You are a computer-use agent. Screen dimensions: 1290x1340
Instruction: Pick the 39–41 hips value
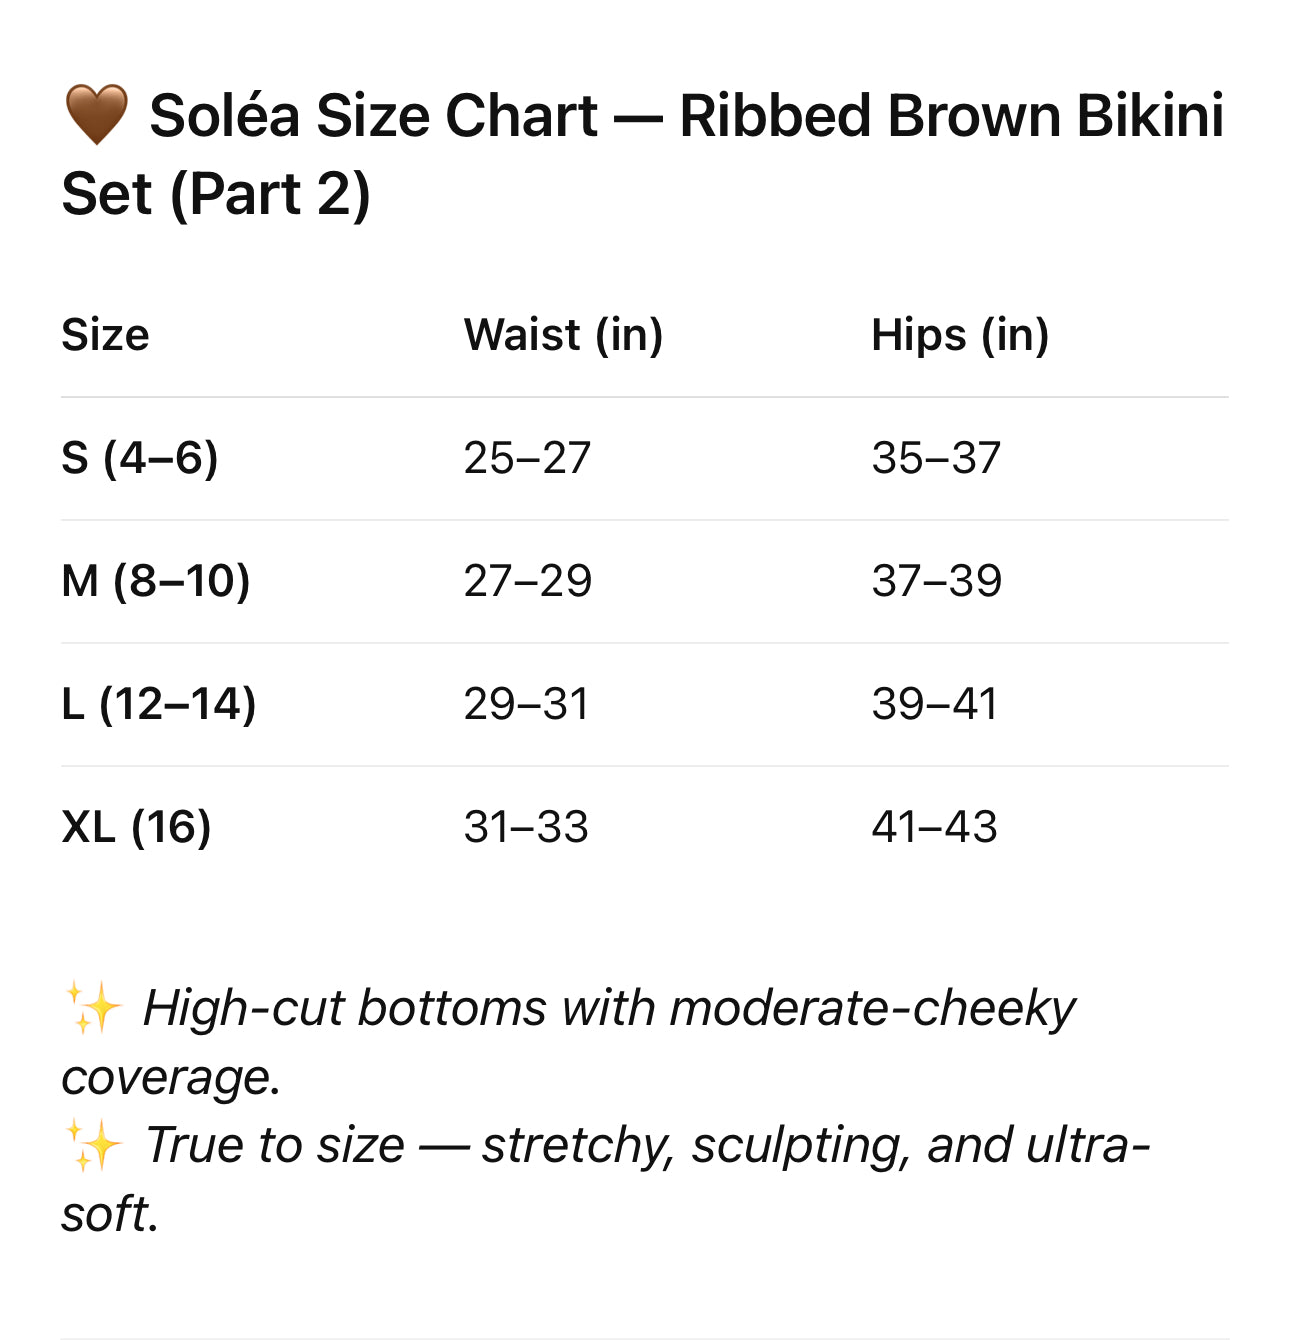pyautogui.click(x=934, y=704)
